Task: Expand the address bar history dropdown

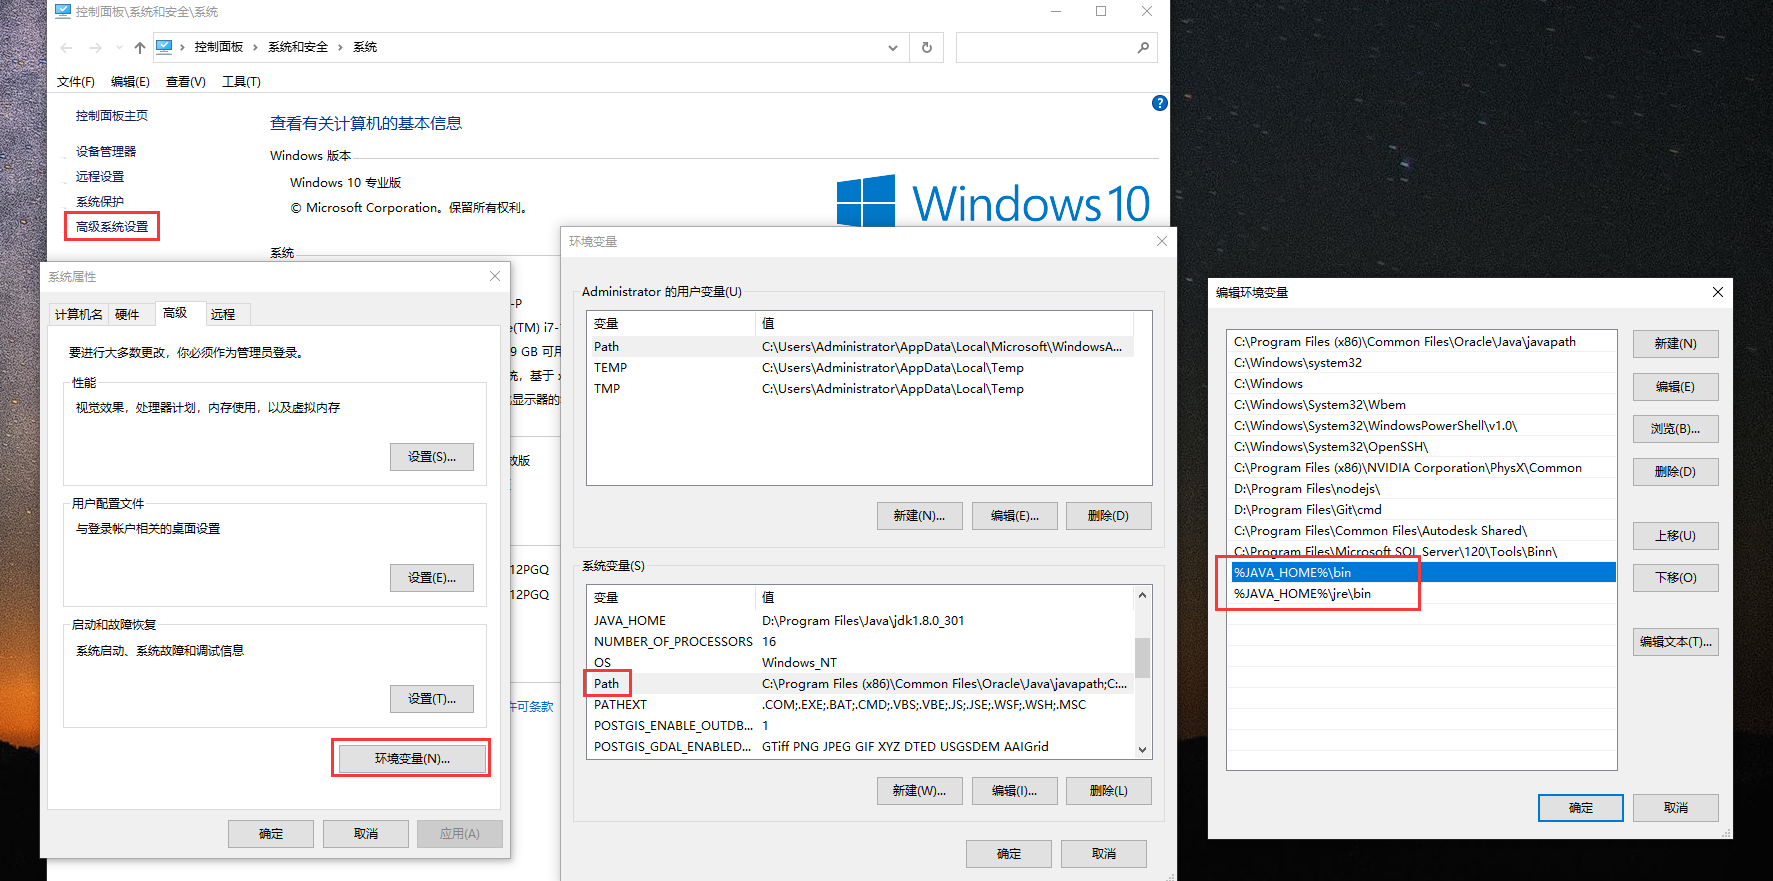Action: (893, 47)
